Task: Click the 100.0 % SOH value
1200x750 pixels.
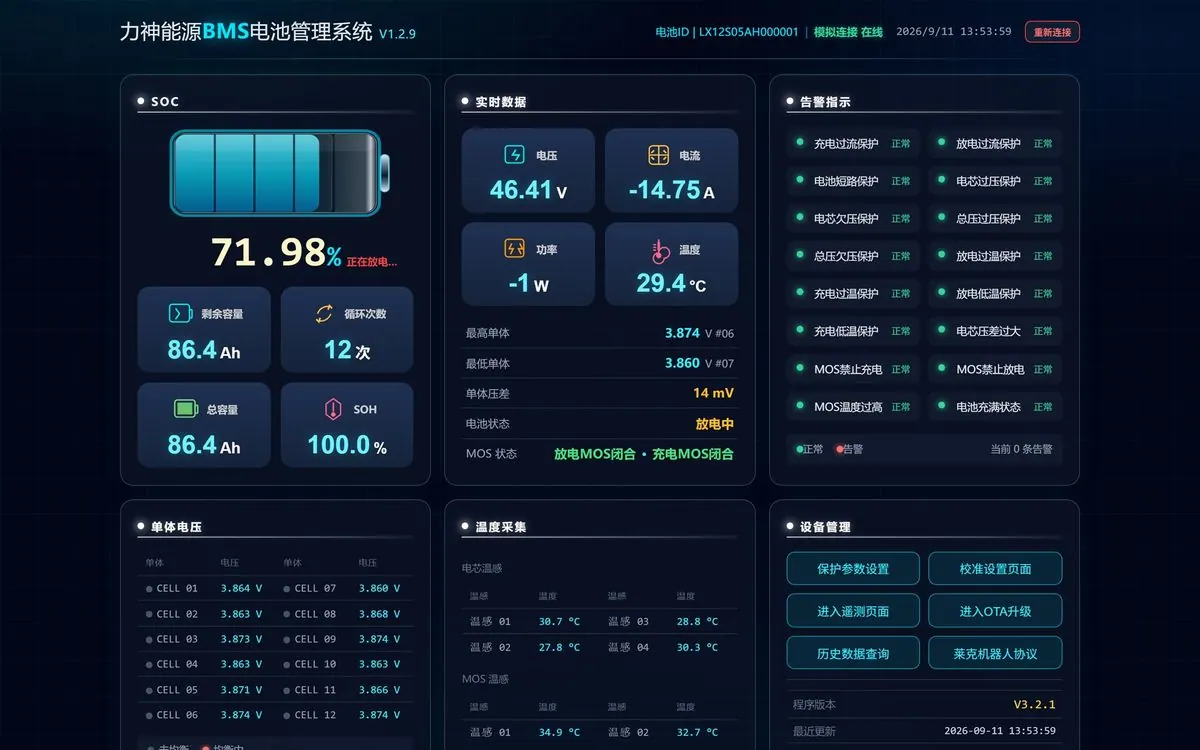Action: 347,445
